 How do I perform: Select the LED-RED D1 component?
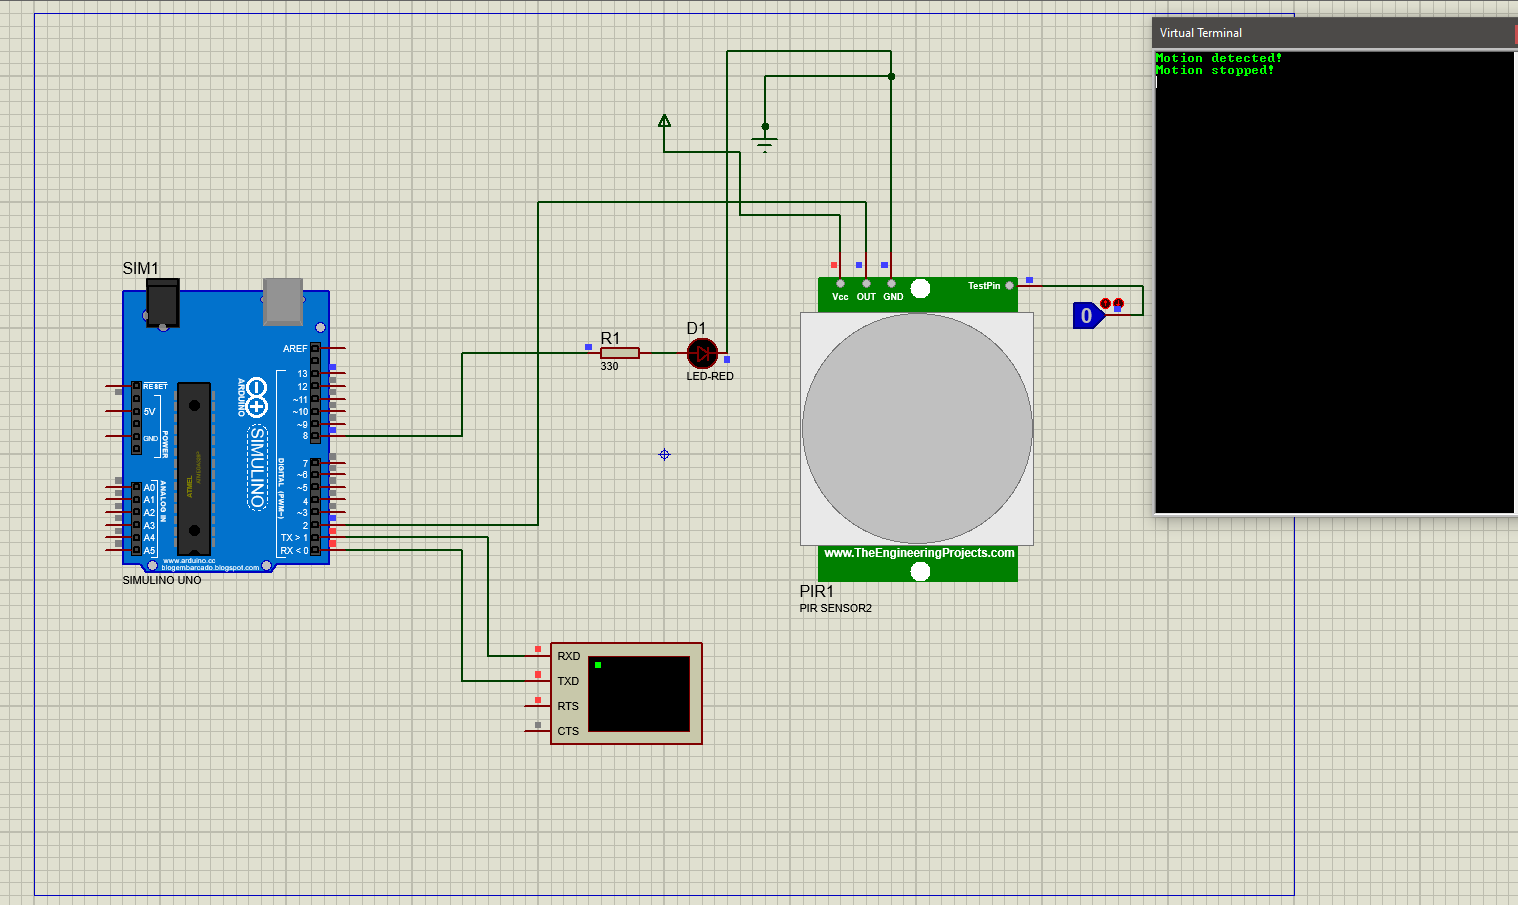click(x=701, y=354)
